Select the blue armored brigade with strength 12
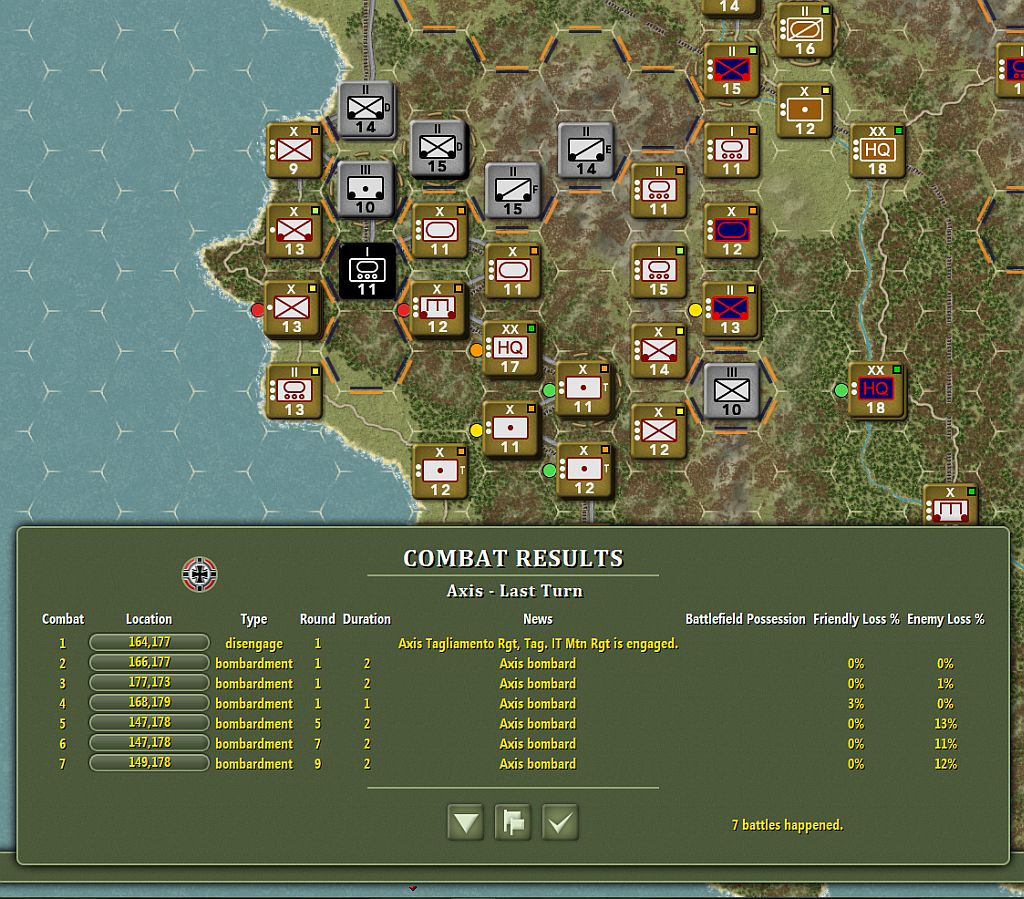 tap(731, 230)
